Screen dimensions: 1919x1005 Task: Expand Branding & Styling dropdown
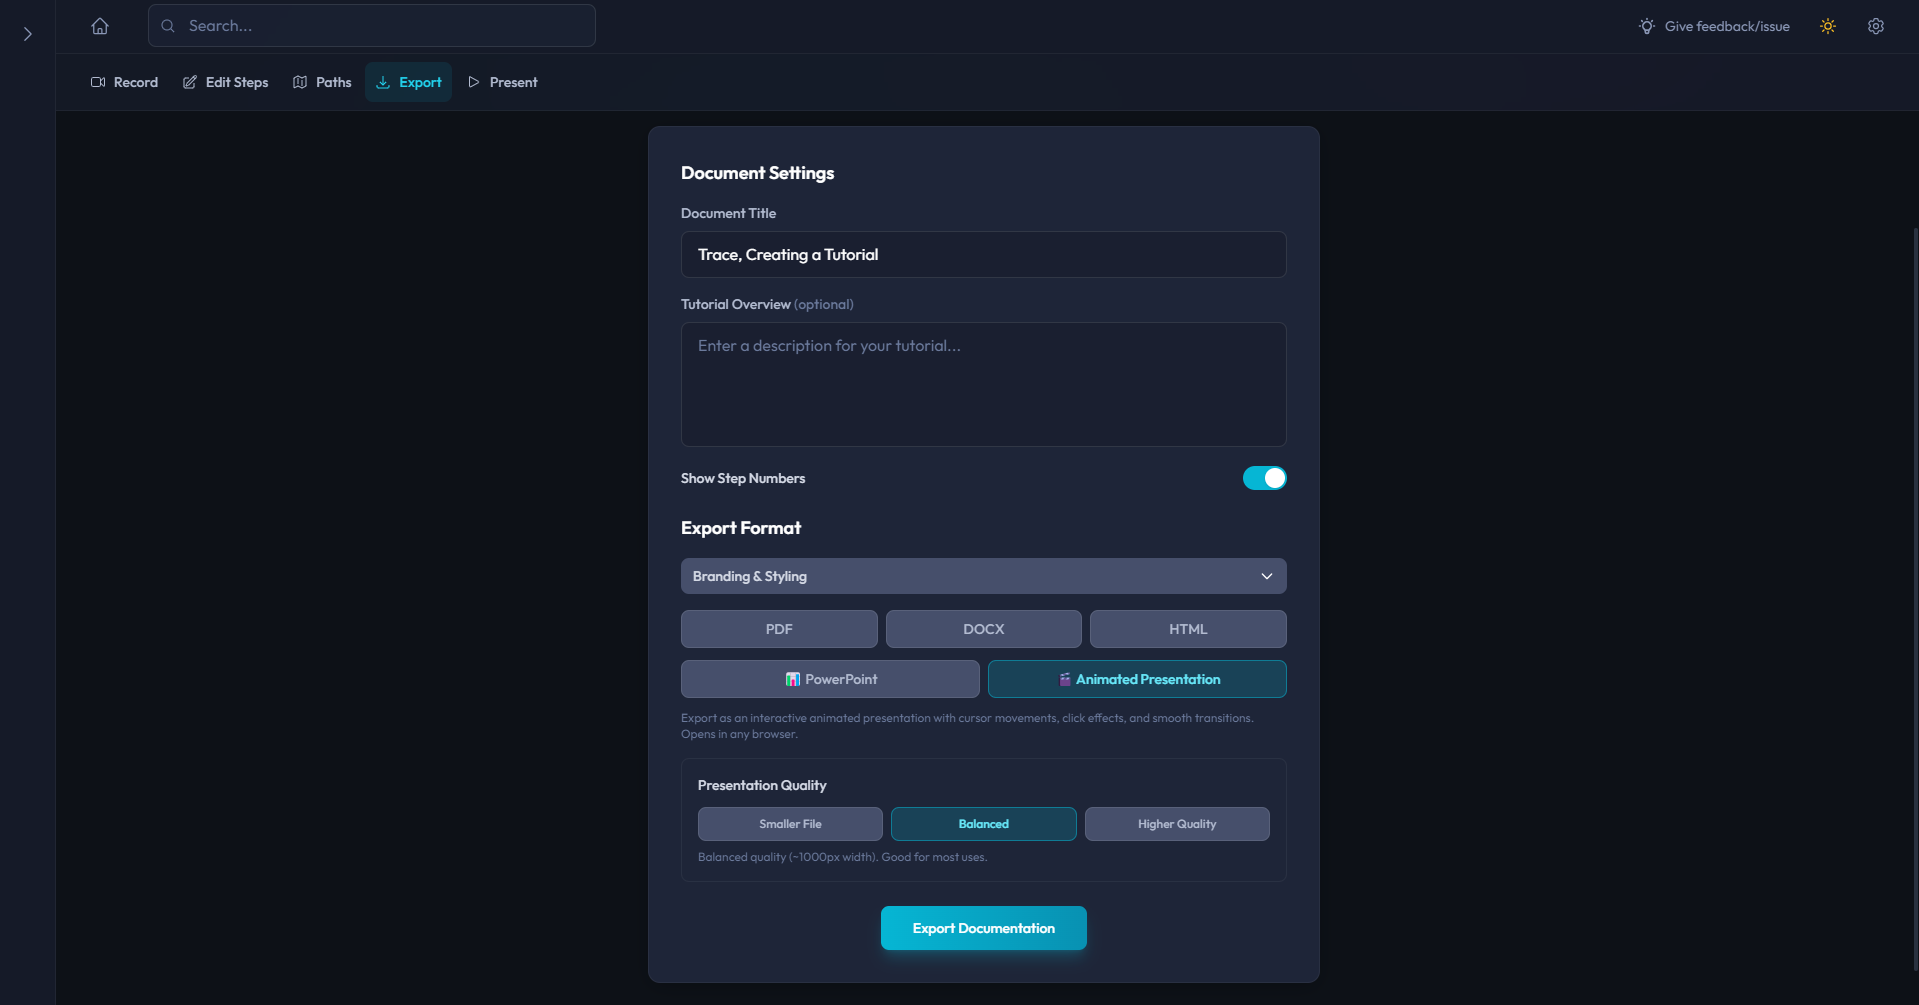pos(983,576)
